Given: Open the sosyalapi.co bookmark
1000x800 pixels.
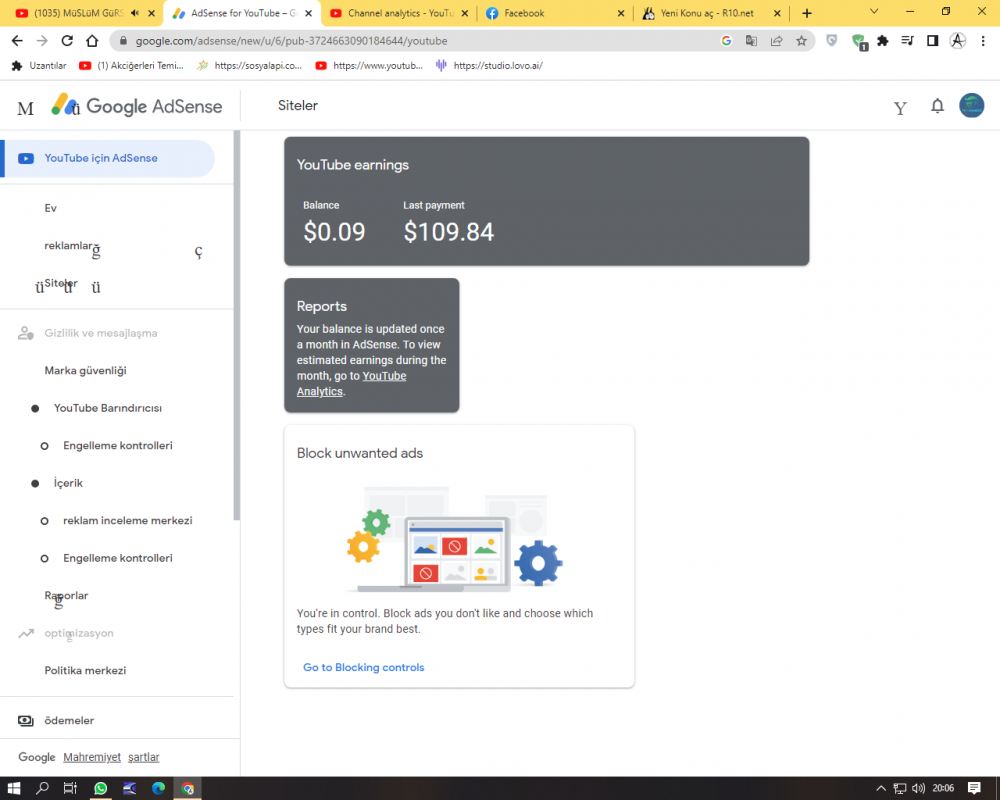Looking at the screenshot, I should click(x=249, y=66).
